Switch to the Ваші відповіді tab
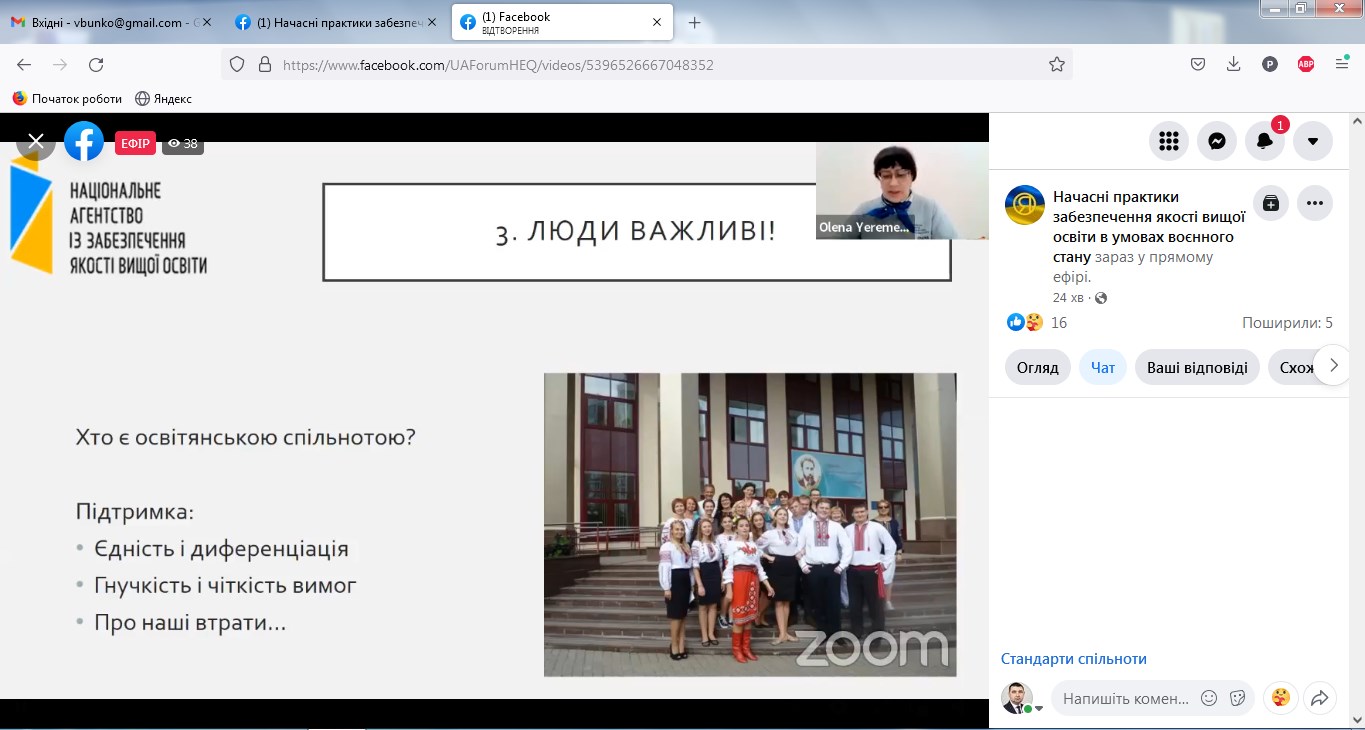The width and height of the screenshot is (1365, 730). 1197,367
